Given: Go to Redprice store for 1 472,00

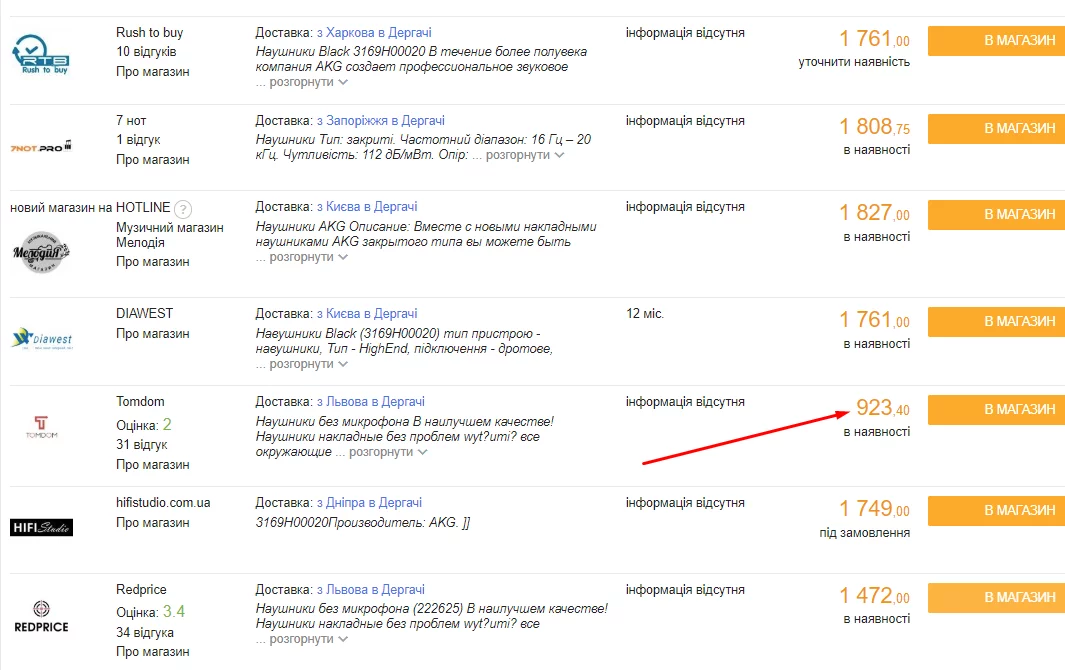Looking at the screenshot, I should tap(996, 598).
